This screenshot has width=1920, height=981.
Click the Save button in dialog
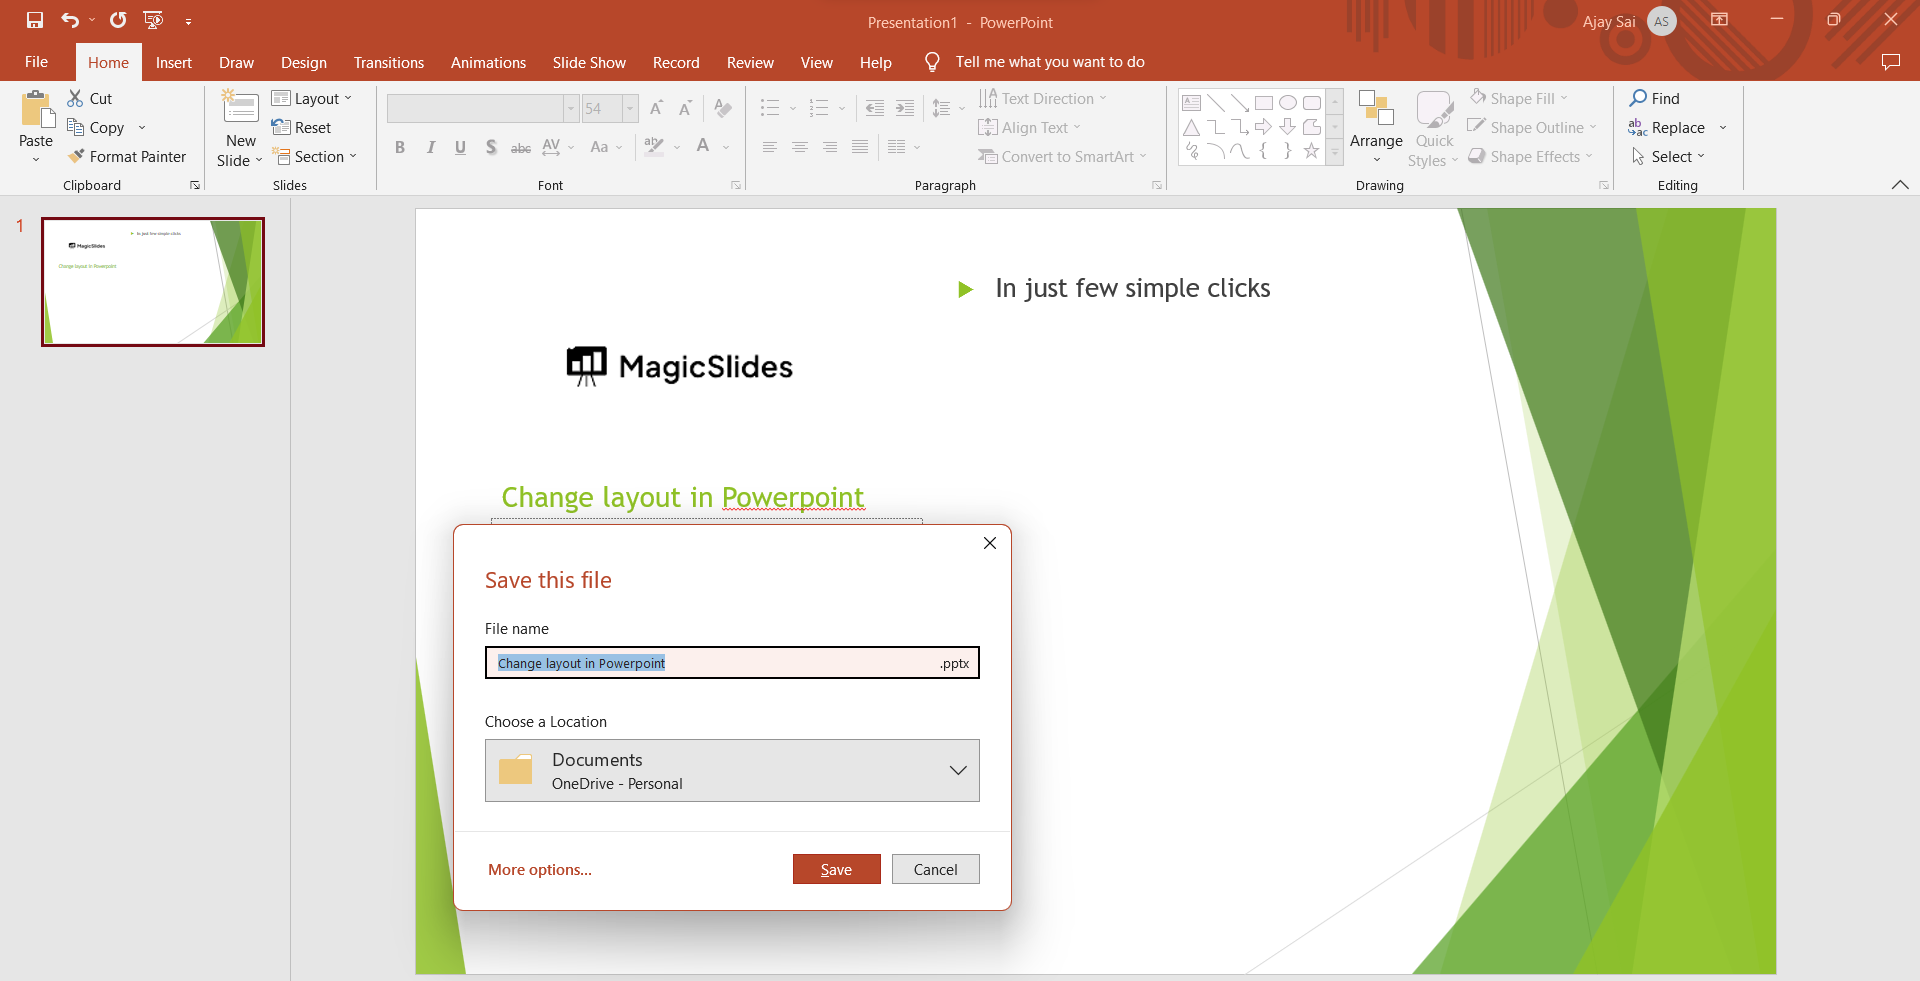tap(836, 869)
